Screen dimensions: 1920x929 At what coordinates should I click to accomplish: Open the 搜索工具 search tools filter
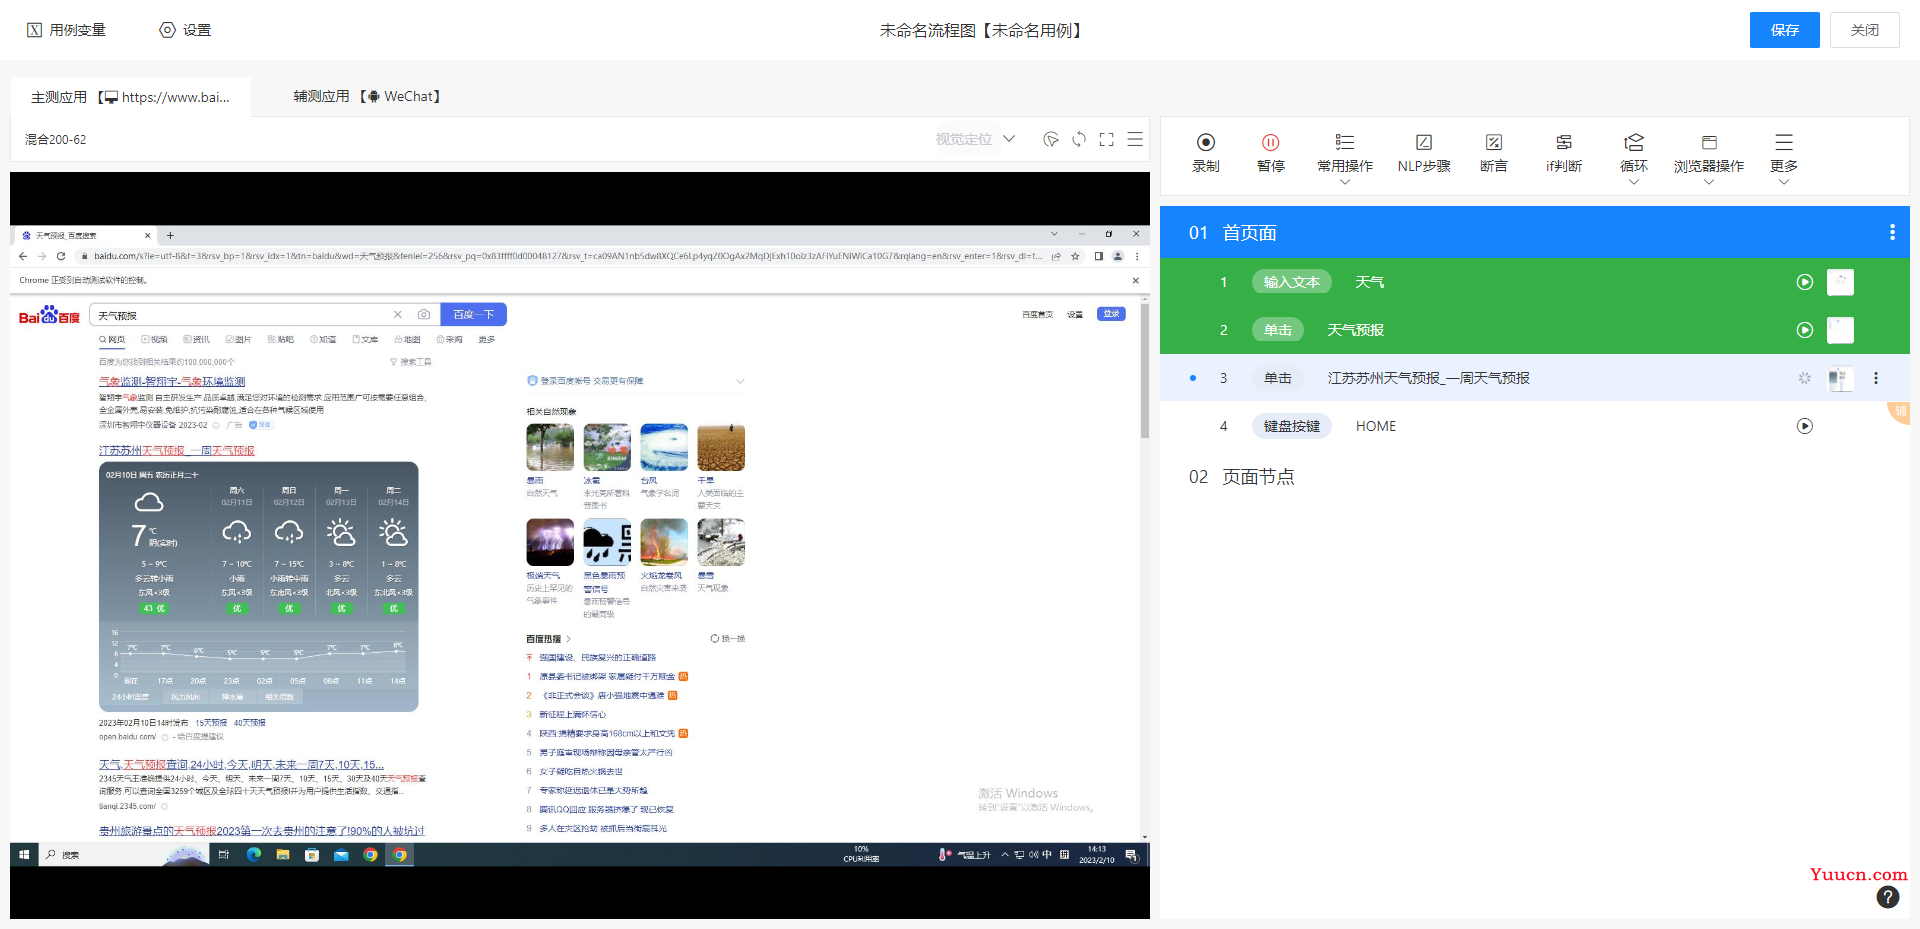coord(411,362)
